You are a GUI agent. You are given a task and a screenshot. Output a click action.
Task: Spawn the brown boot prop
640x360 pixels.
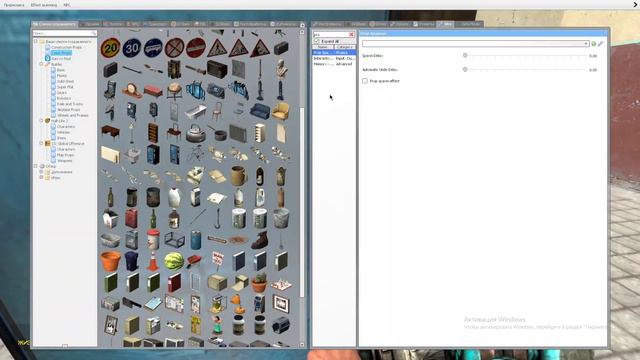[260, 239]
